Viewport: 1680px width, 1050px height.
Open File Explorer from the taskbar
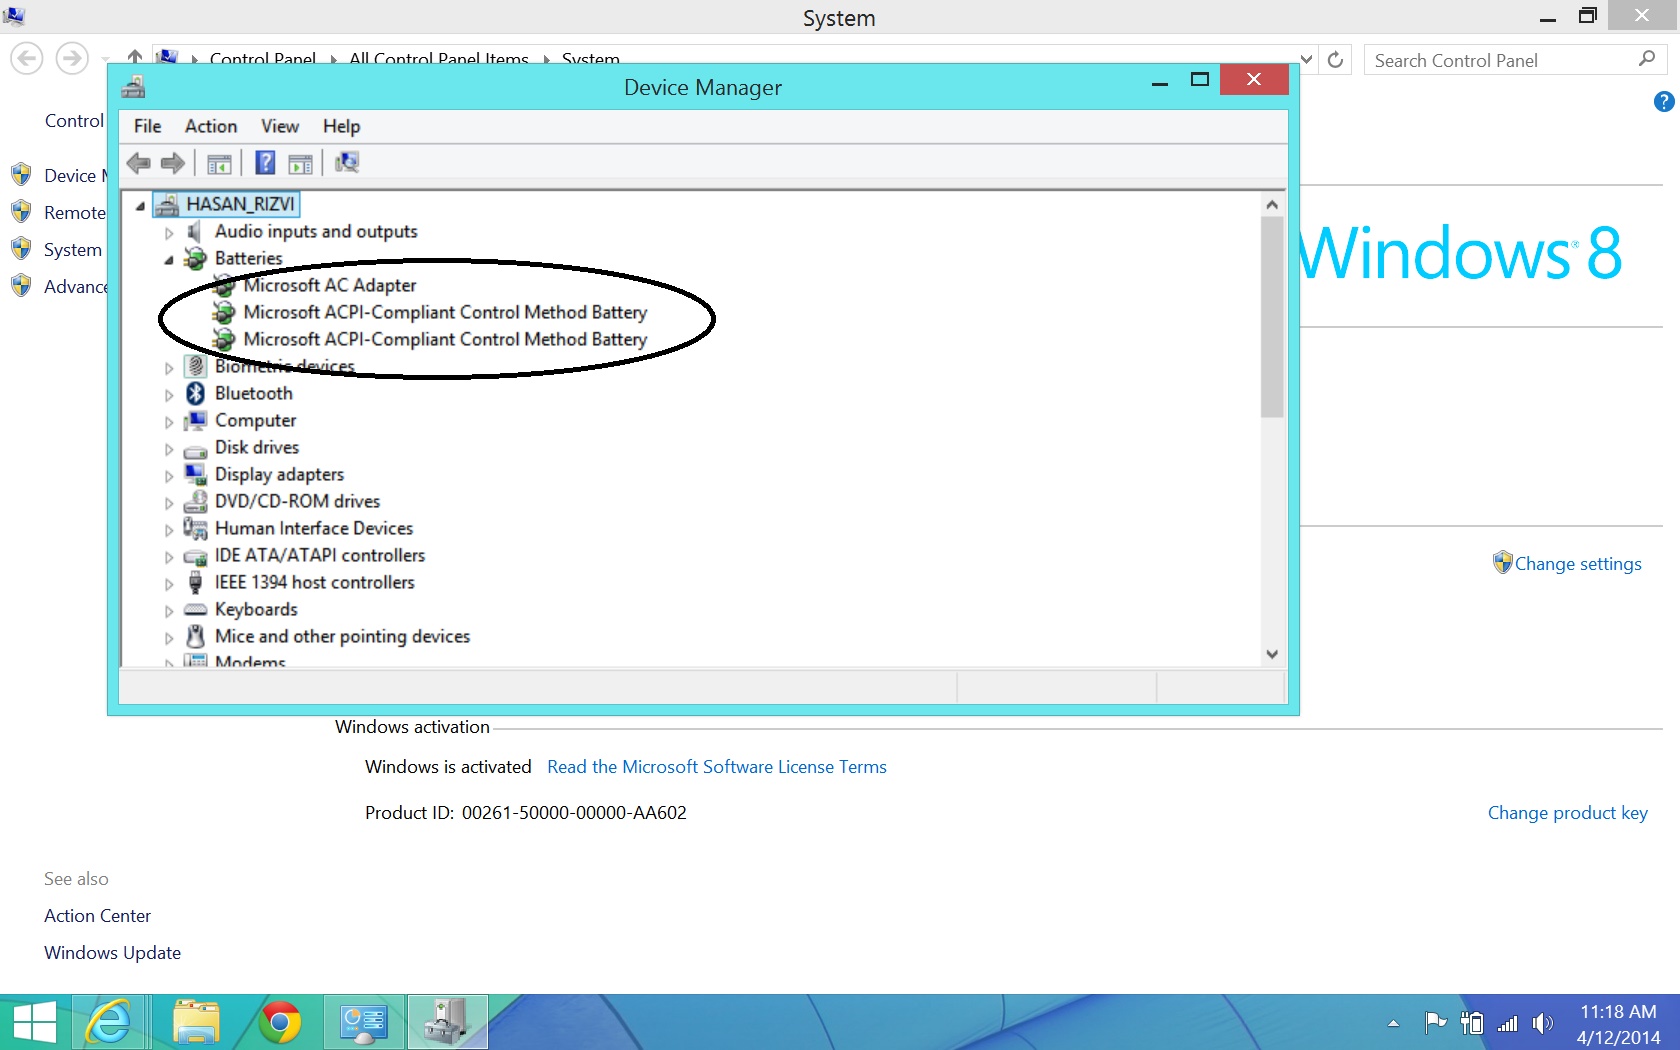pyautogui.click(x=196, y=1022)
